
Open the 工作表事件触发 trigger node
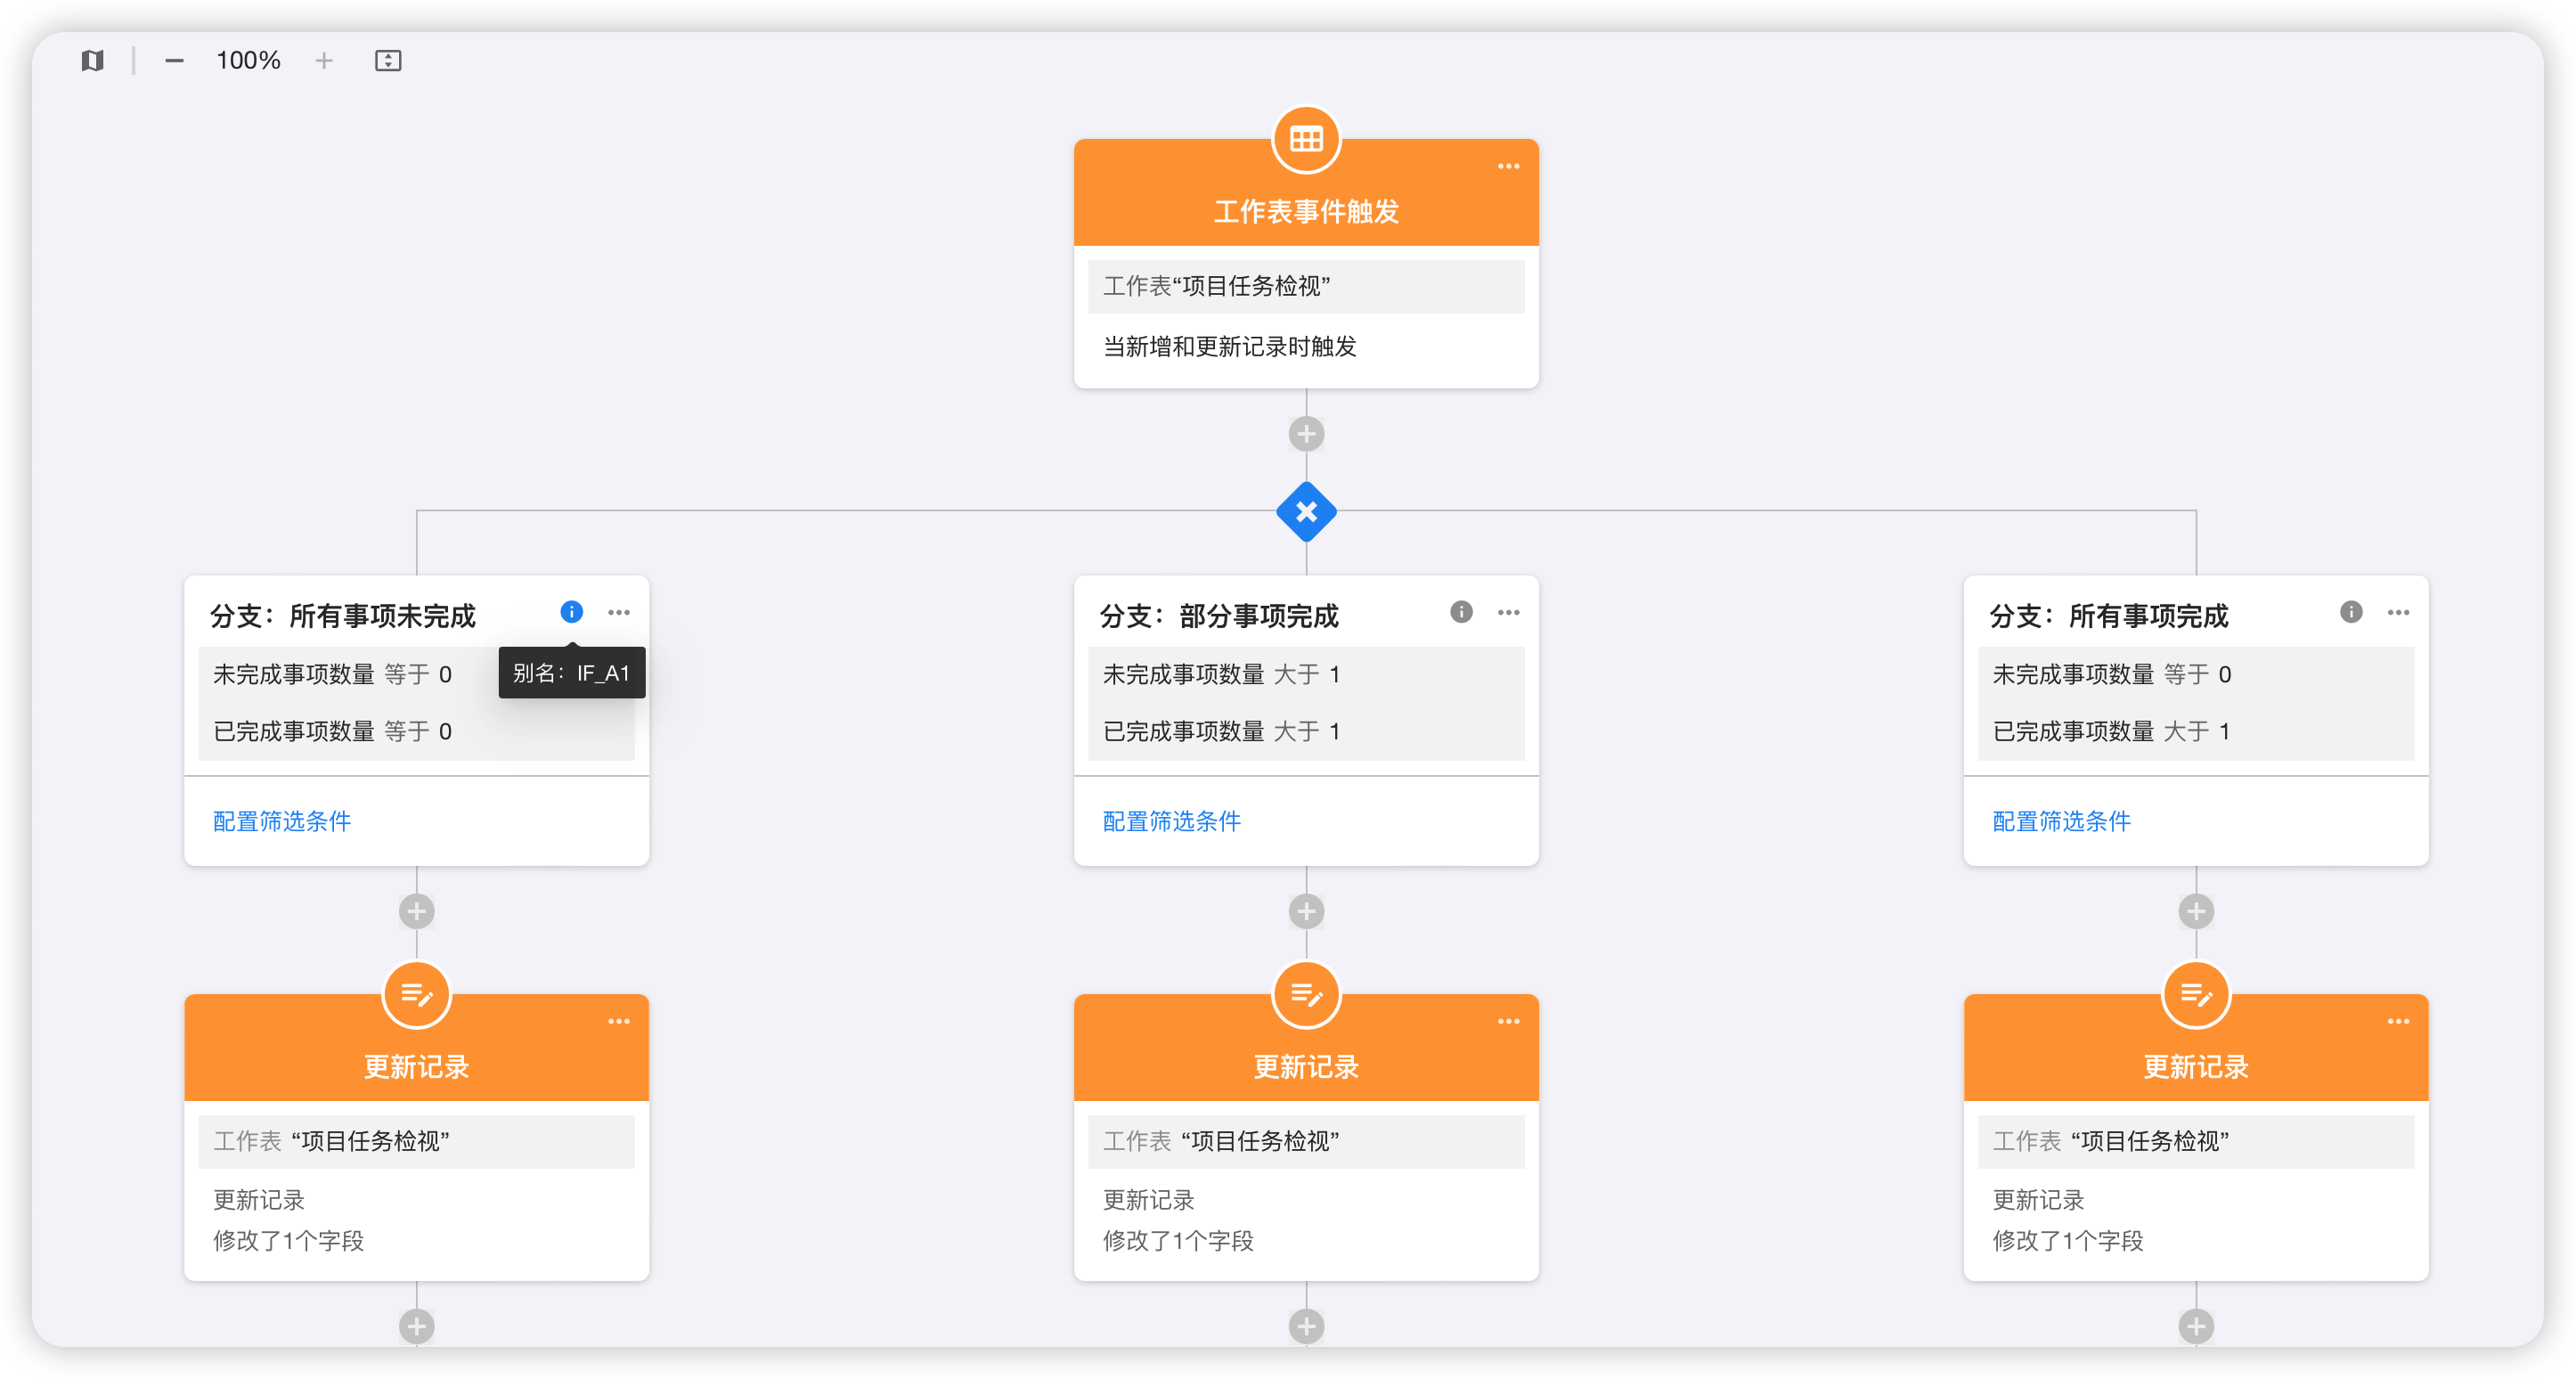(1306, 211)
